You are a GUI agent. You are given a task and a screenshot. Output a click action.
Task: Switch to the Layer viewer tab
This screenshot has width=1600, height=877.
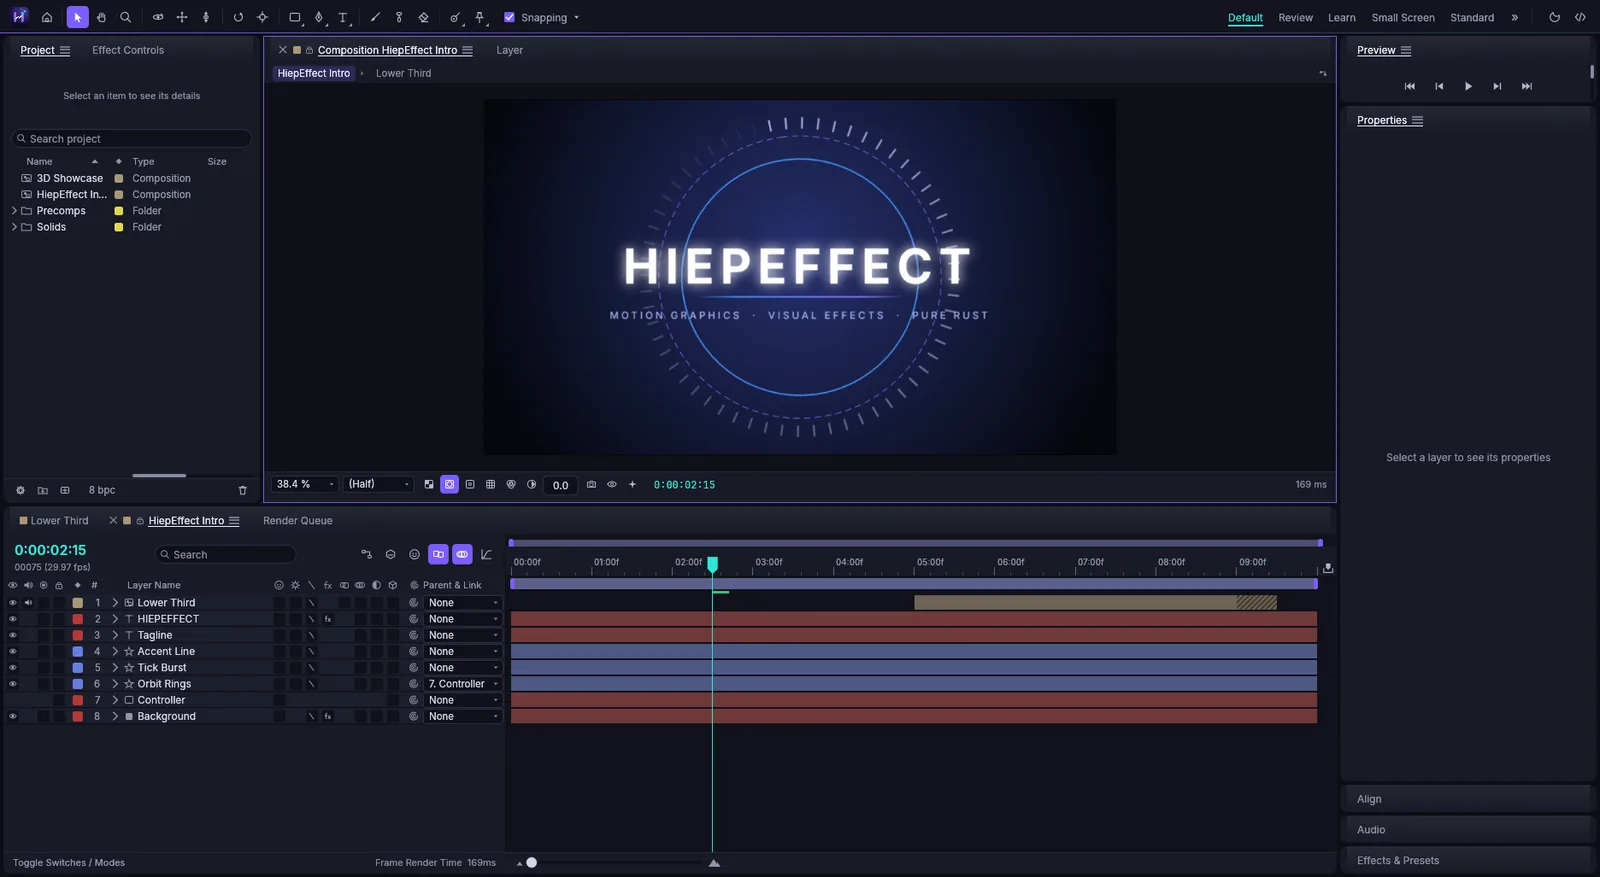tap(509, 50)
